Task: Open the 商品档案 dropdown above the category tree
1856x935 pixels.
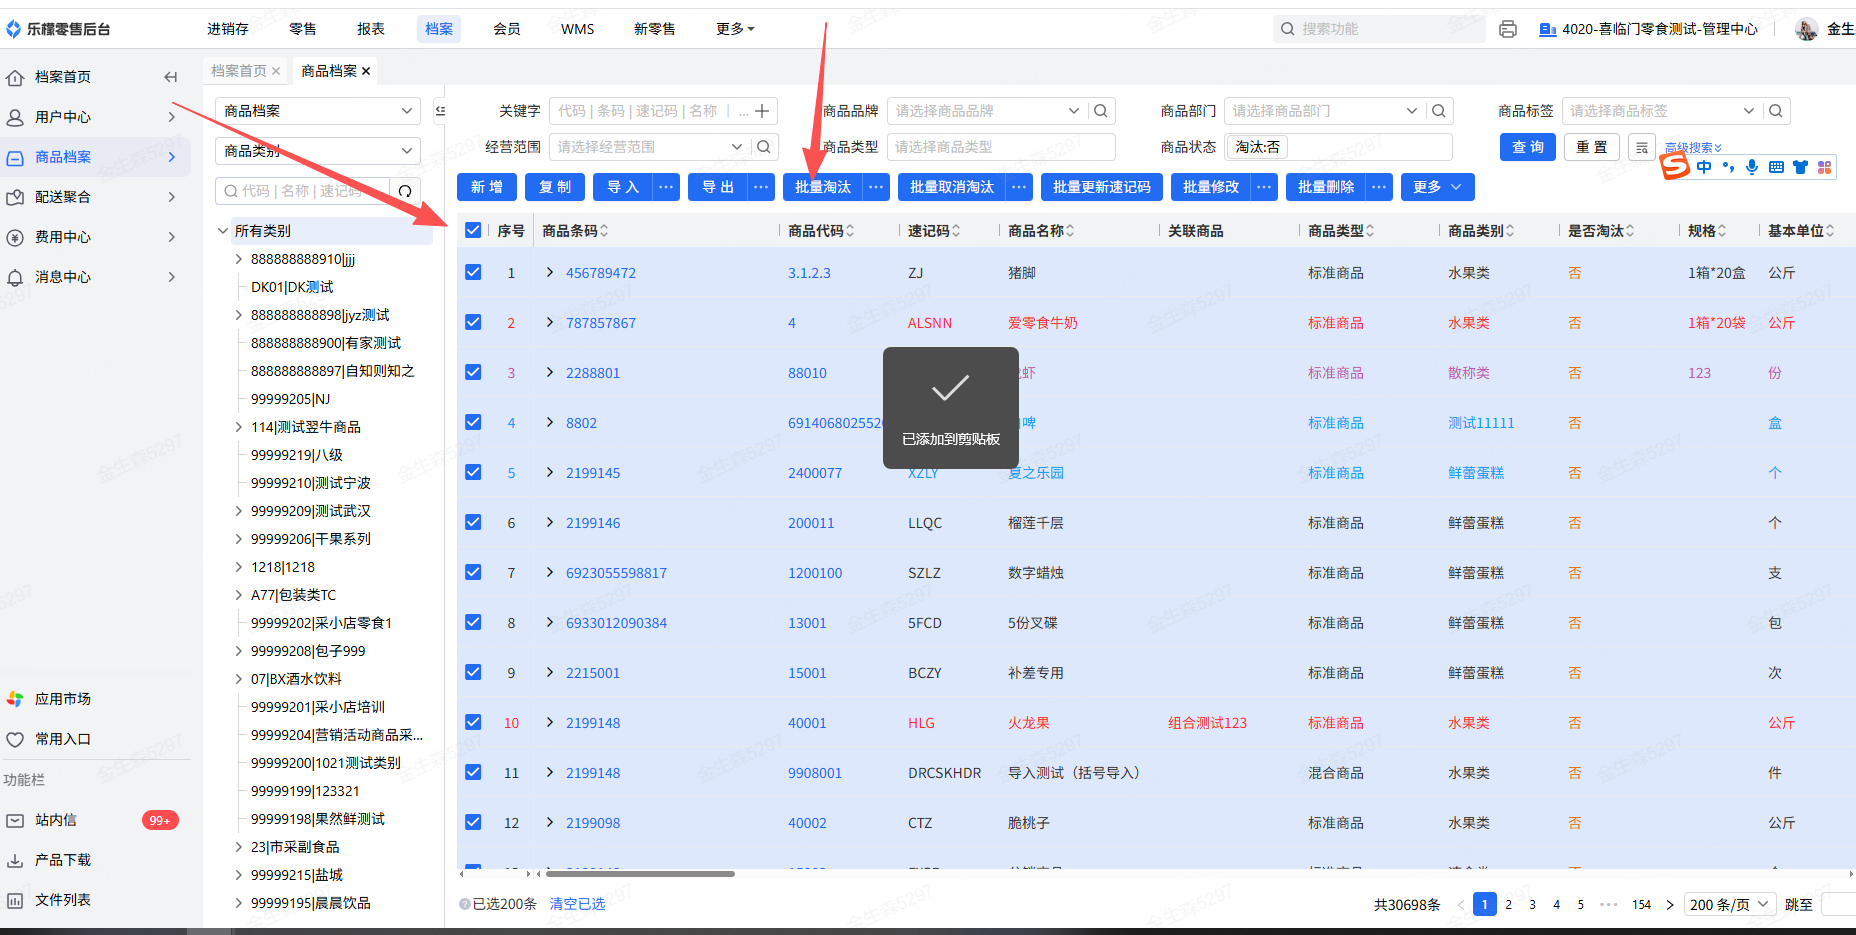Action: (x=318, y=111)
